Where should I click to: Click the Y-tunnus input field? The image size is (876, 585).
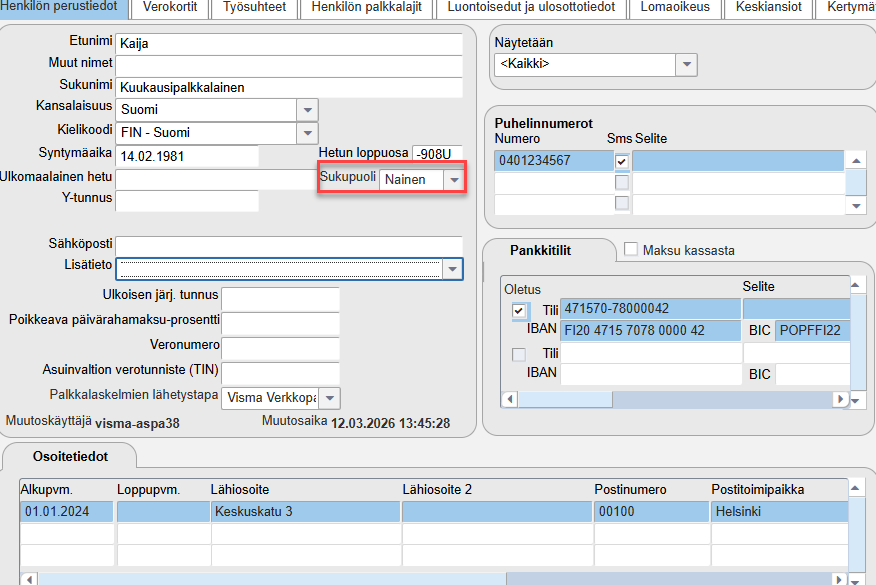coord(187,201)
